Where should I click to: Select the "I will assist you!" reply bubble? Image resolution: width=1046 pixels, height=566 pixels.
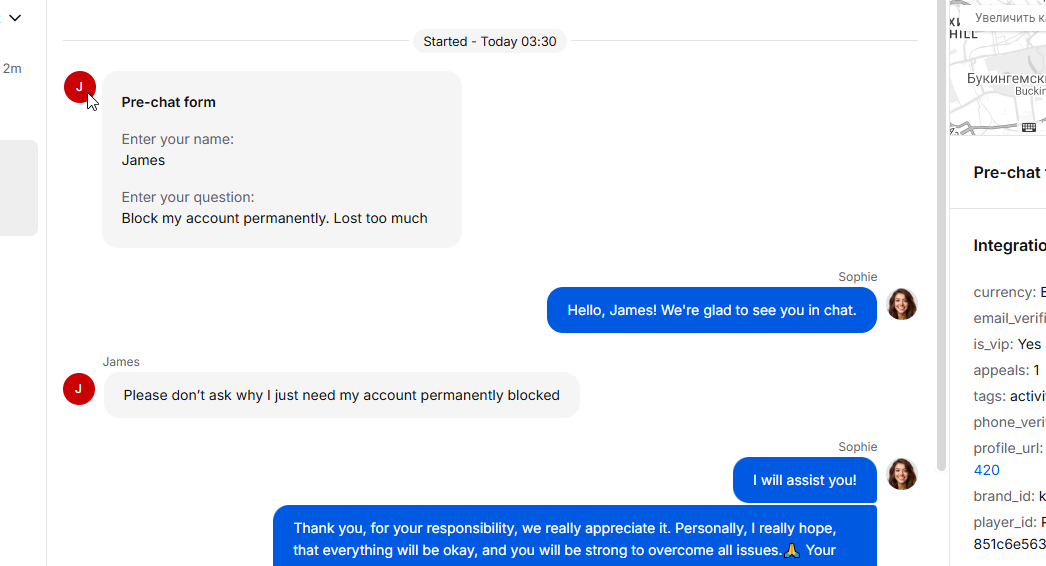point(804,480)
